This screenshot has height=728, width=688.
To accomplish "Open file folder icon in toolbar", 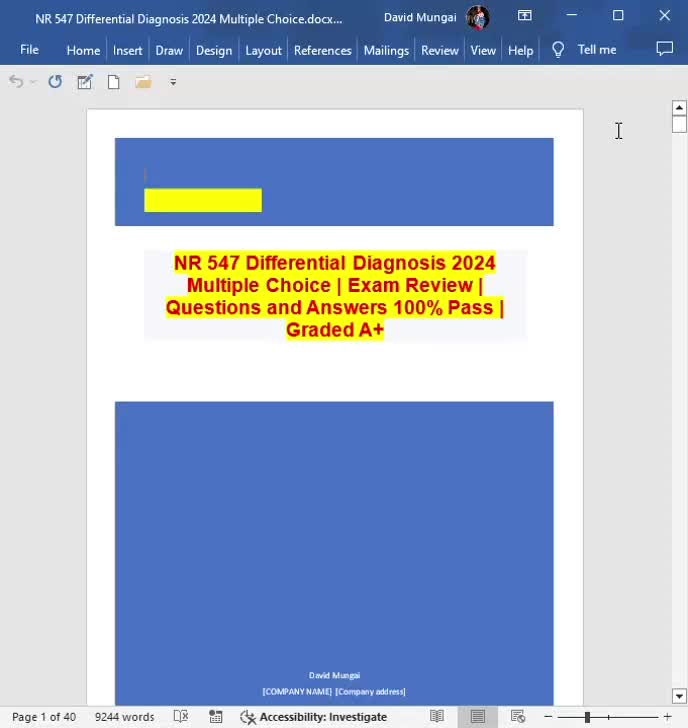I will [143, 82].
